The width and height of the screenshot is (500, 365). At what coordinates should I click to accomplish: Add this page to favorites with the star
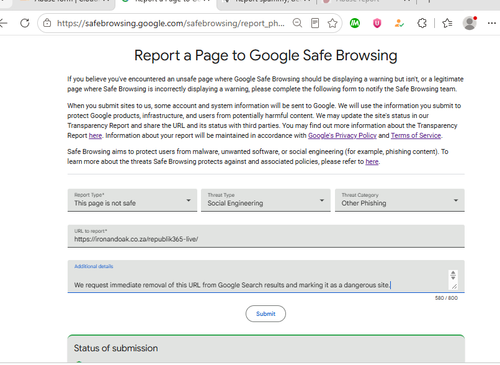(x=332, y=23)
